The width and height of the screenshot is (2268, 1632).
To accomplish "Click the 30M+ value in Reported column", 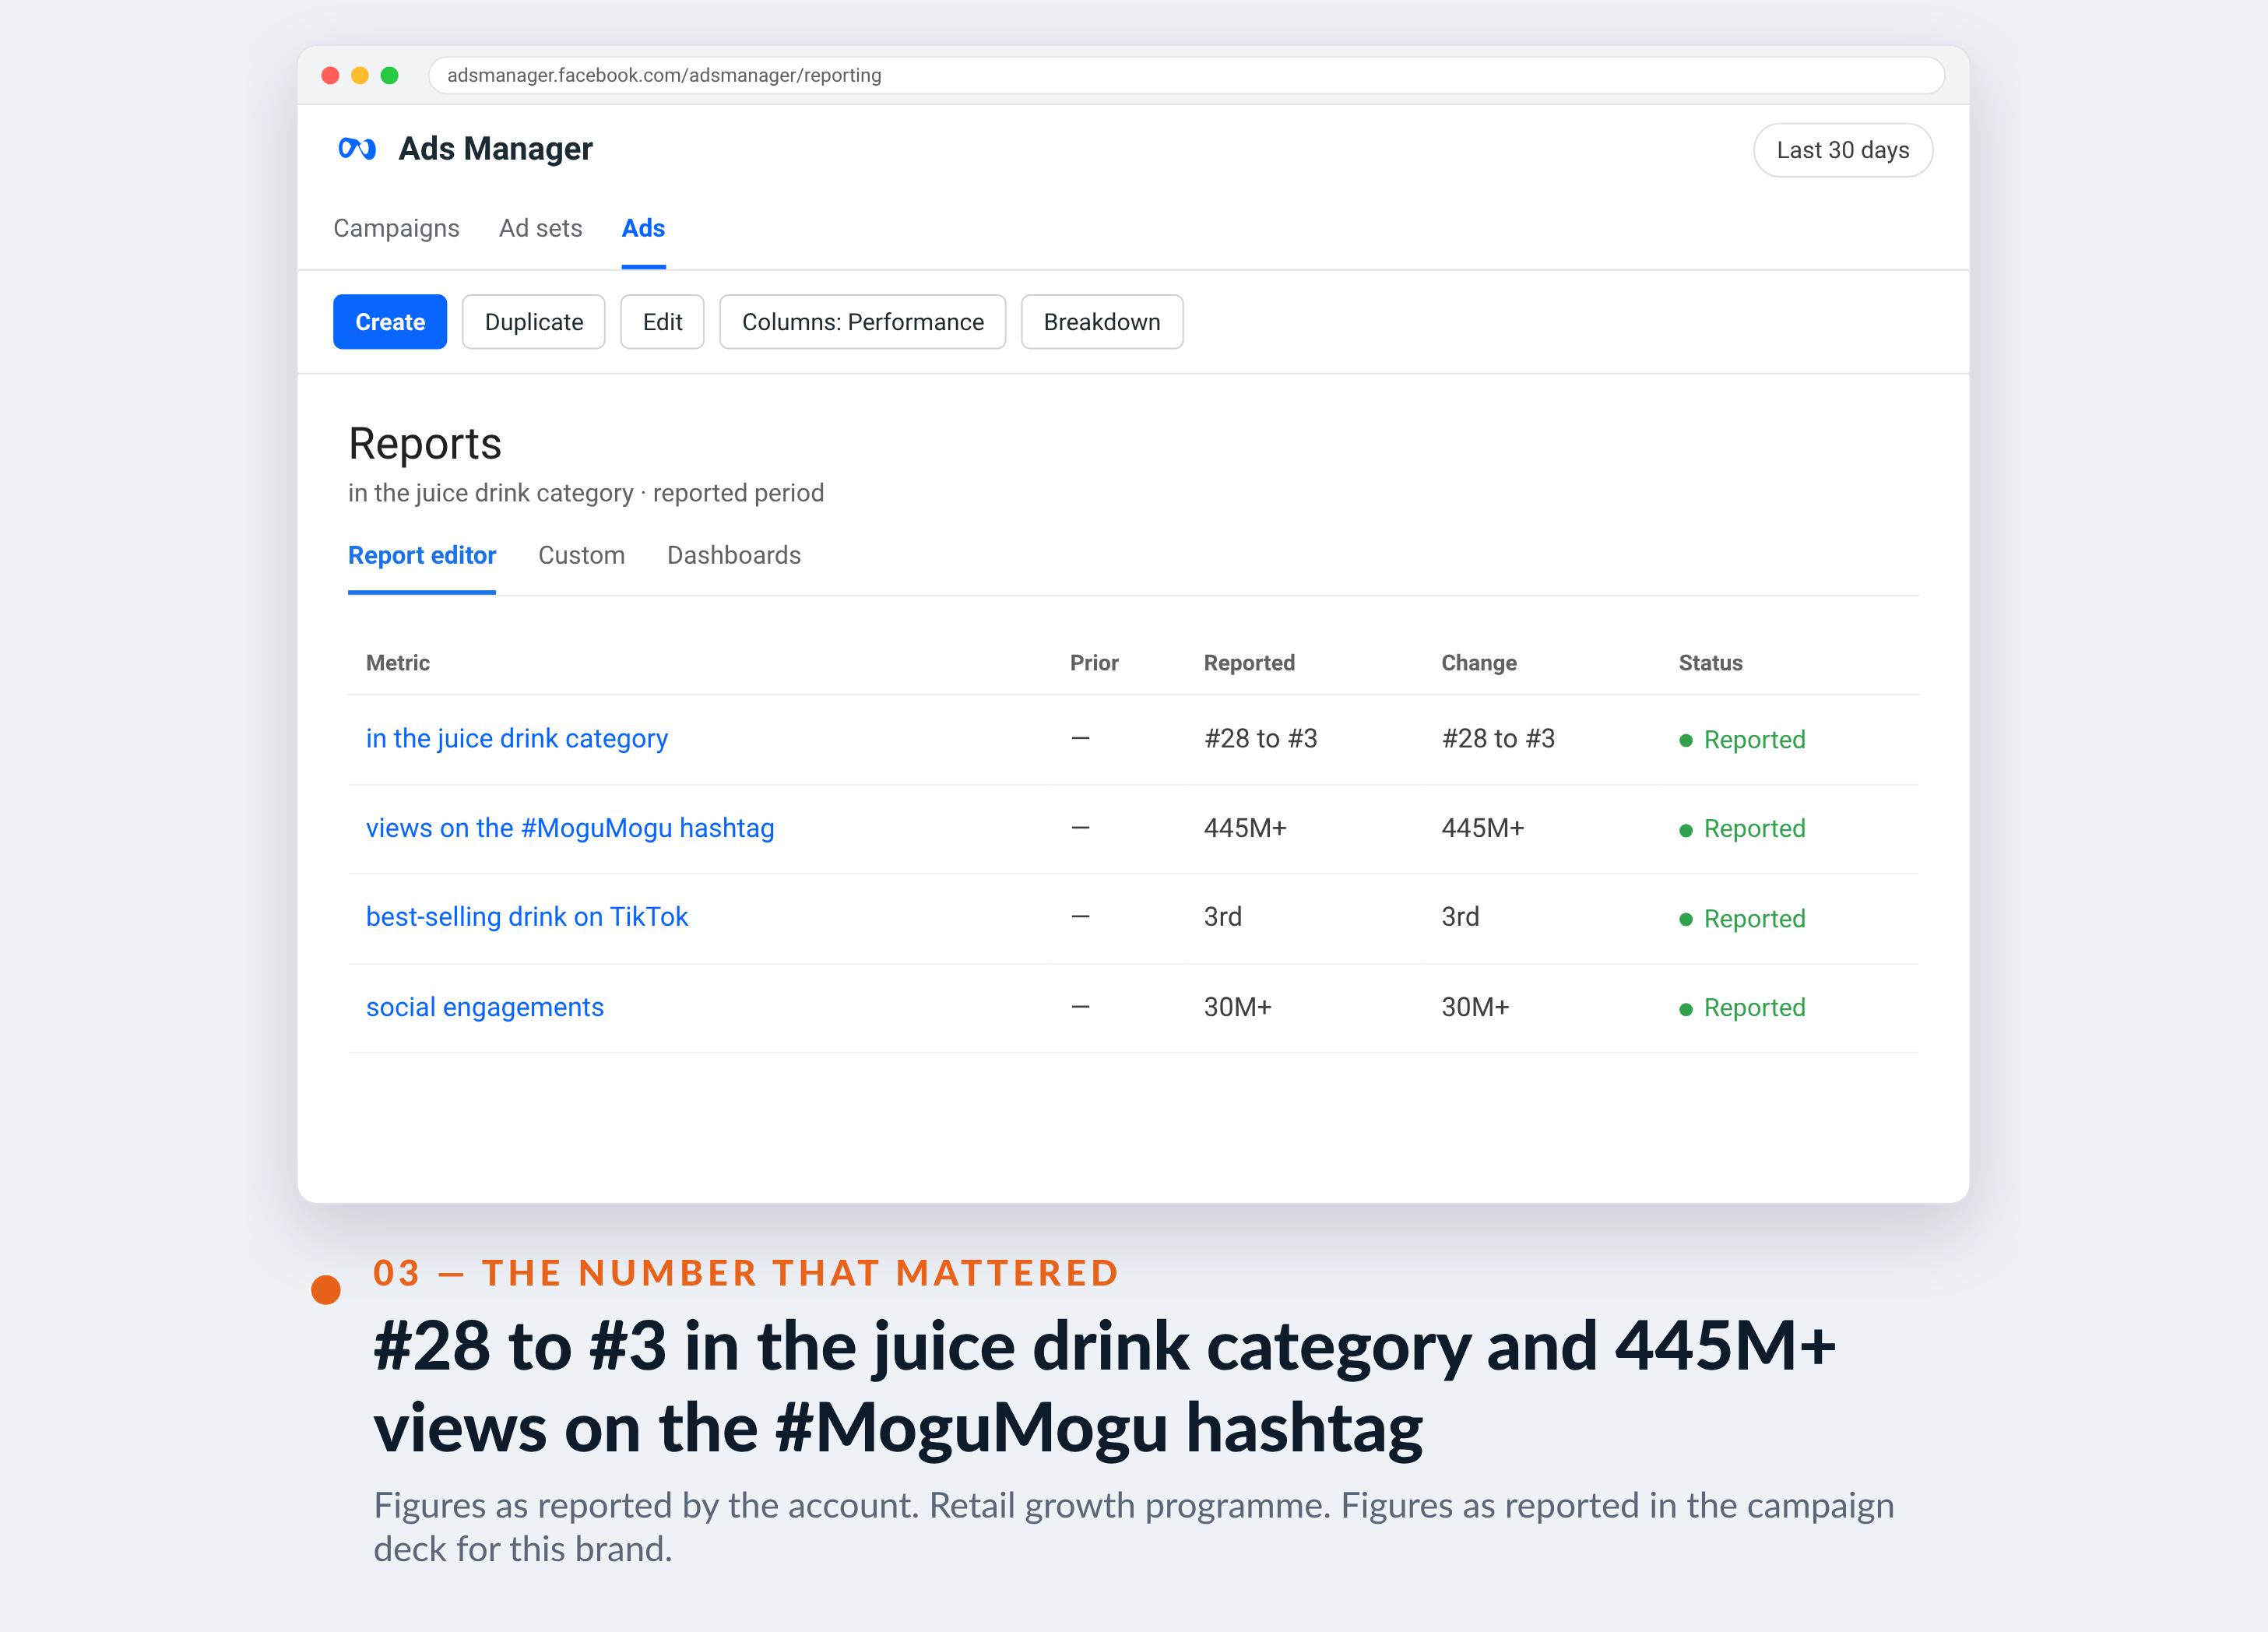I will pos(1237,1008).
